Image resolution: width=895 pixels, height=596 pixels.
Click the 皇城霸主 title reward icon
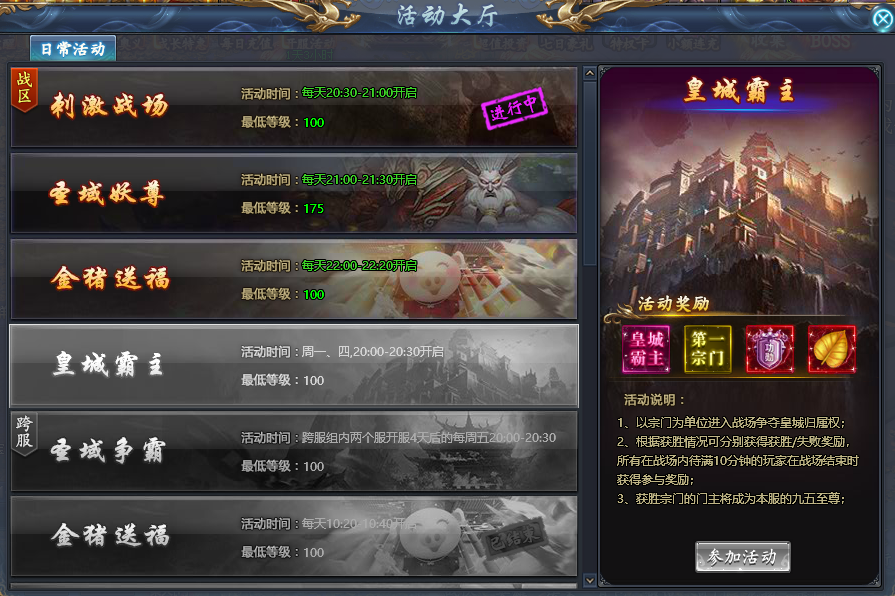[x=646, y=349]
